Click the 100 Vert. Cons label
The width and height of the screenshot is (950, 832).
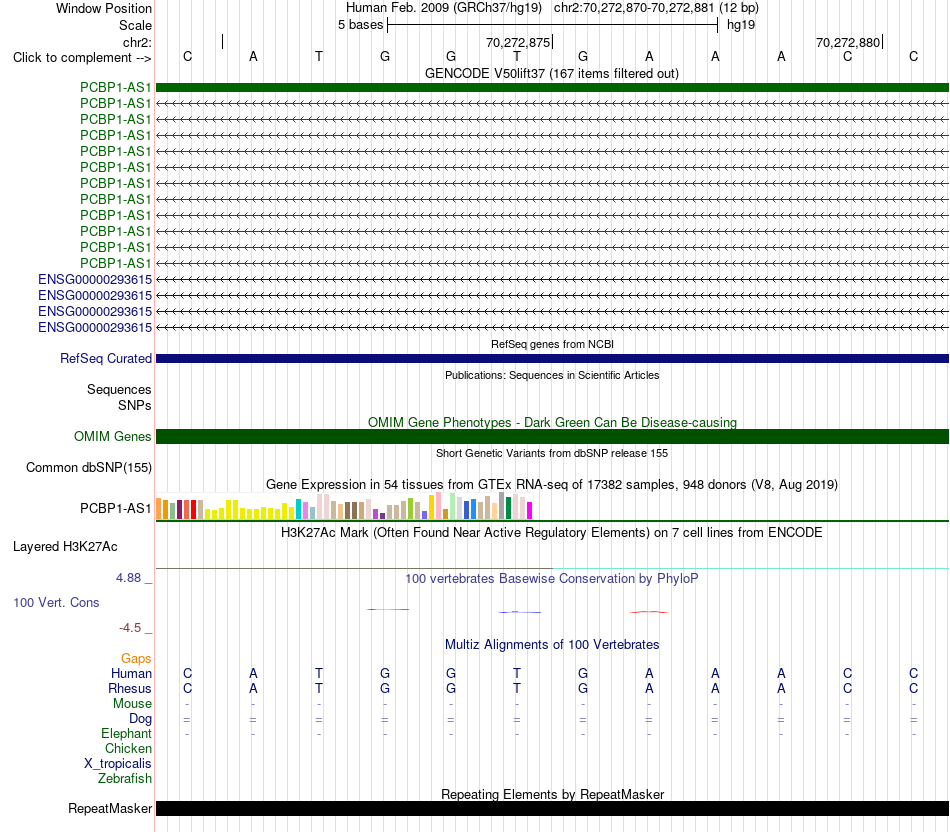tap(56, 602)
